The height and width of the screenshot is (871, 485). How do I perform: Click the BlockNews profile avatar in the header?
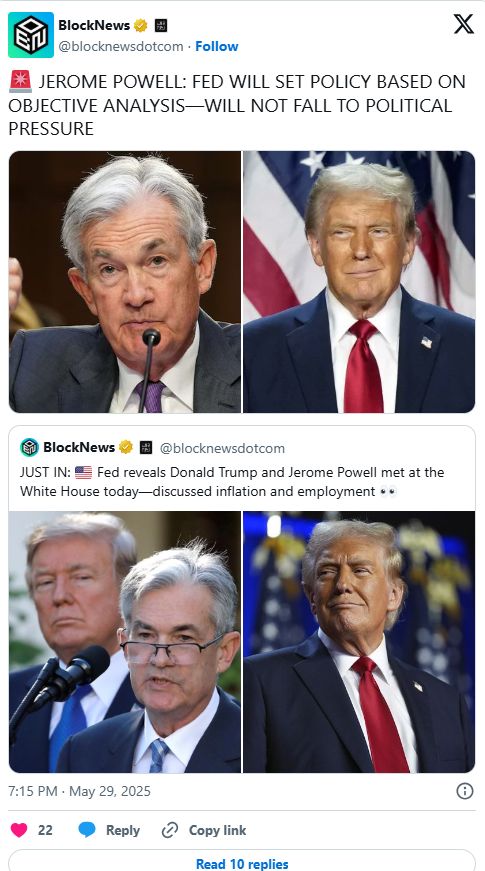click(x=31, y=35)
